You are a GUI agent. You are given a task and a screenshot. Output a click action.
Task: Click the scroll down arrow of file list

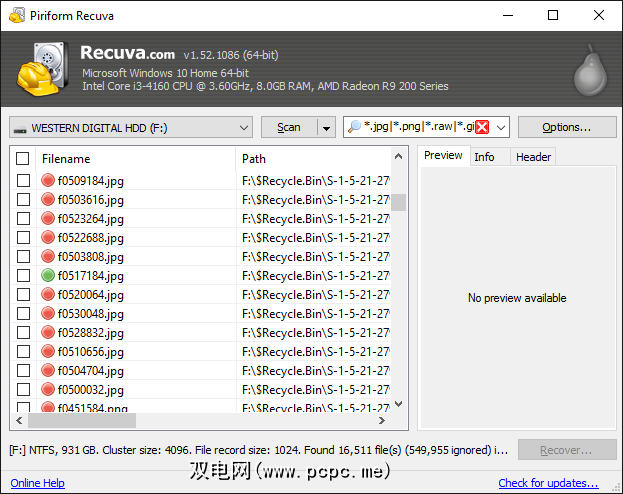point(399,404)
